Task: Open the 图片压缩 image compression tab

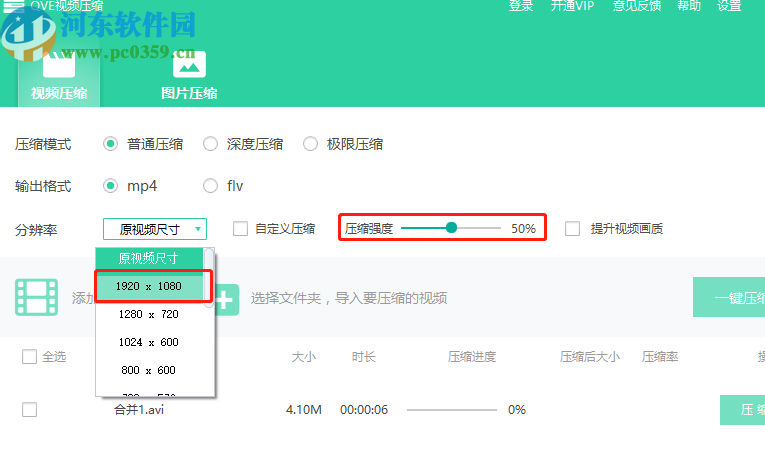Action: coord(189,76)
